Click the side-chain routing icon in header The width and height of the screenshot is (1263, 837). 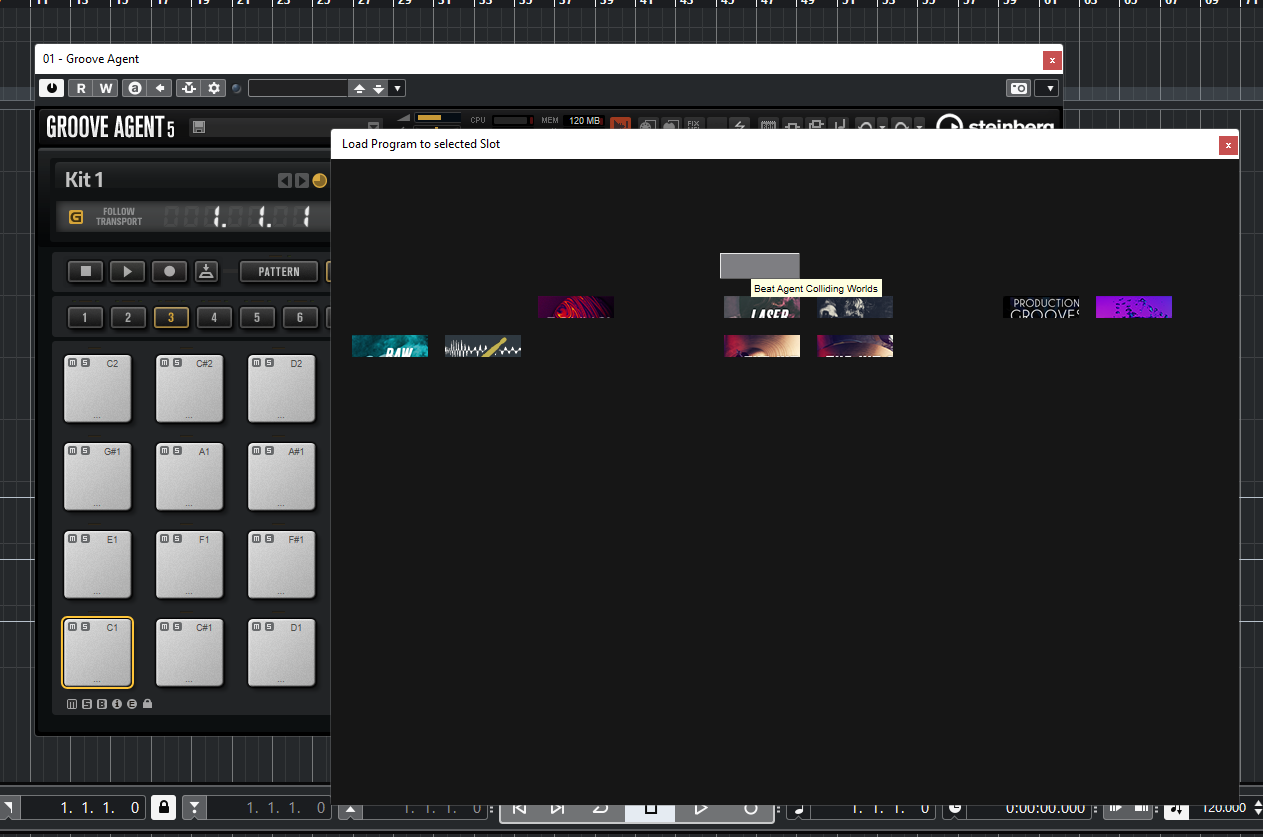pyautogui.click(x=189, y=88)
